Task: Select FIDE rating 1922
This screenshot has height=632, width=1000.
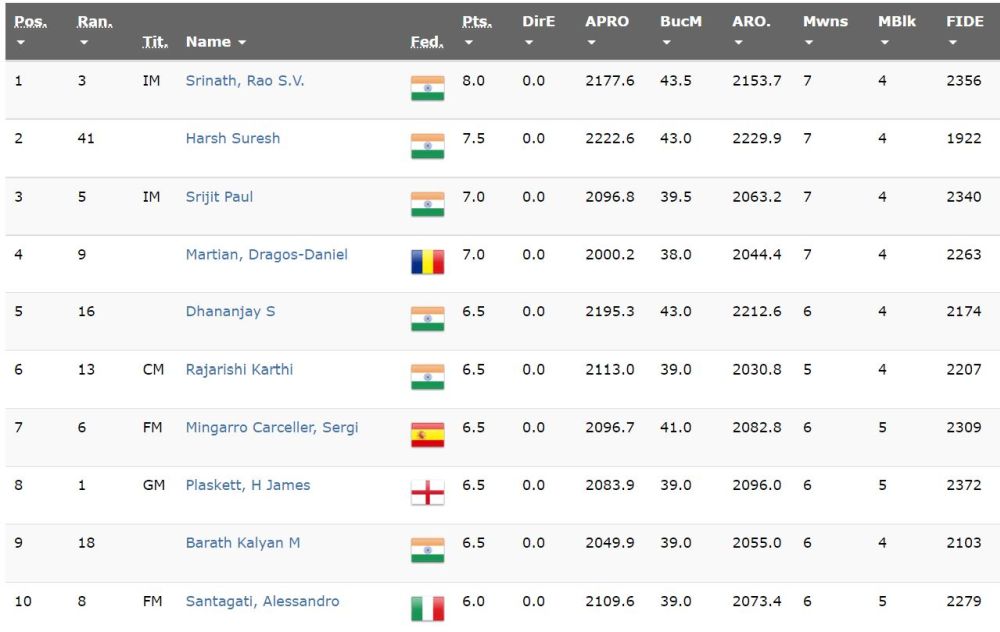Action: coord(964,138)
